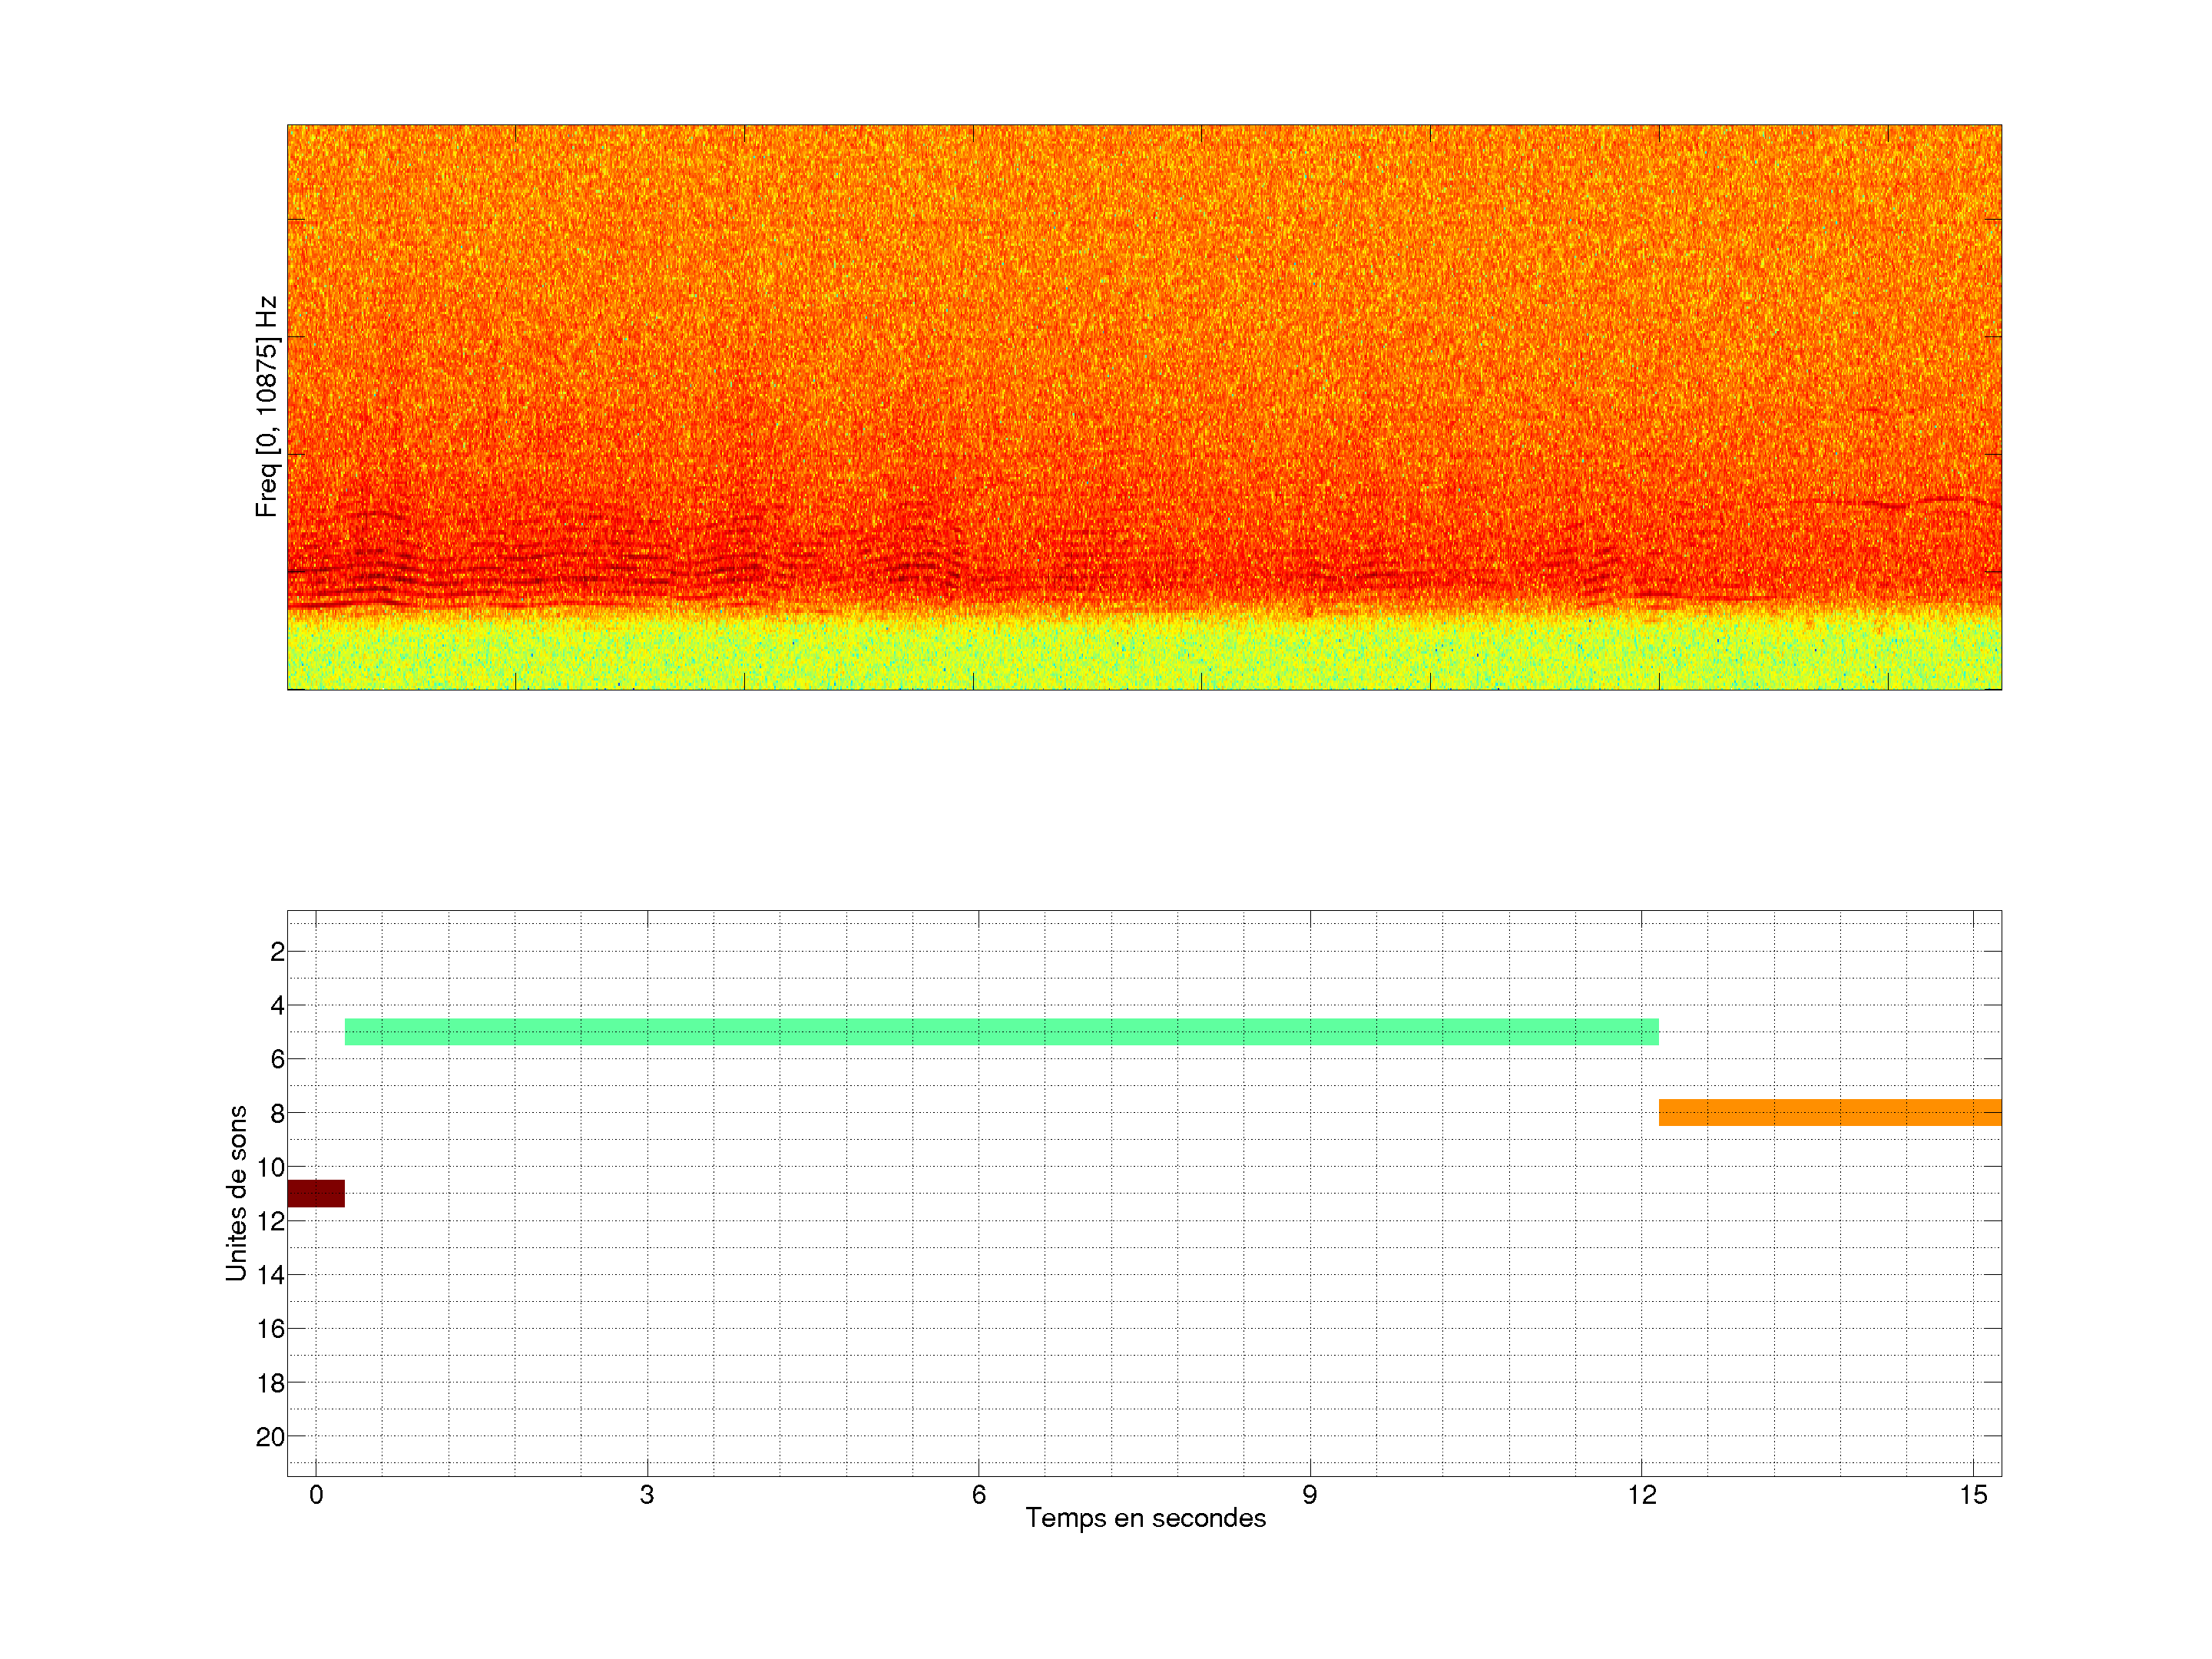The height and width of the screenshot is (1659, 2212).
Task: Click x-axis tick label 12
Action: [x=1641, y=1495]
